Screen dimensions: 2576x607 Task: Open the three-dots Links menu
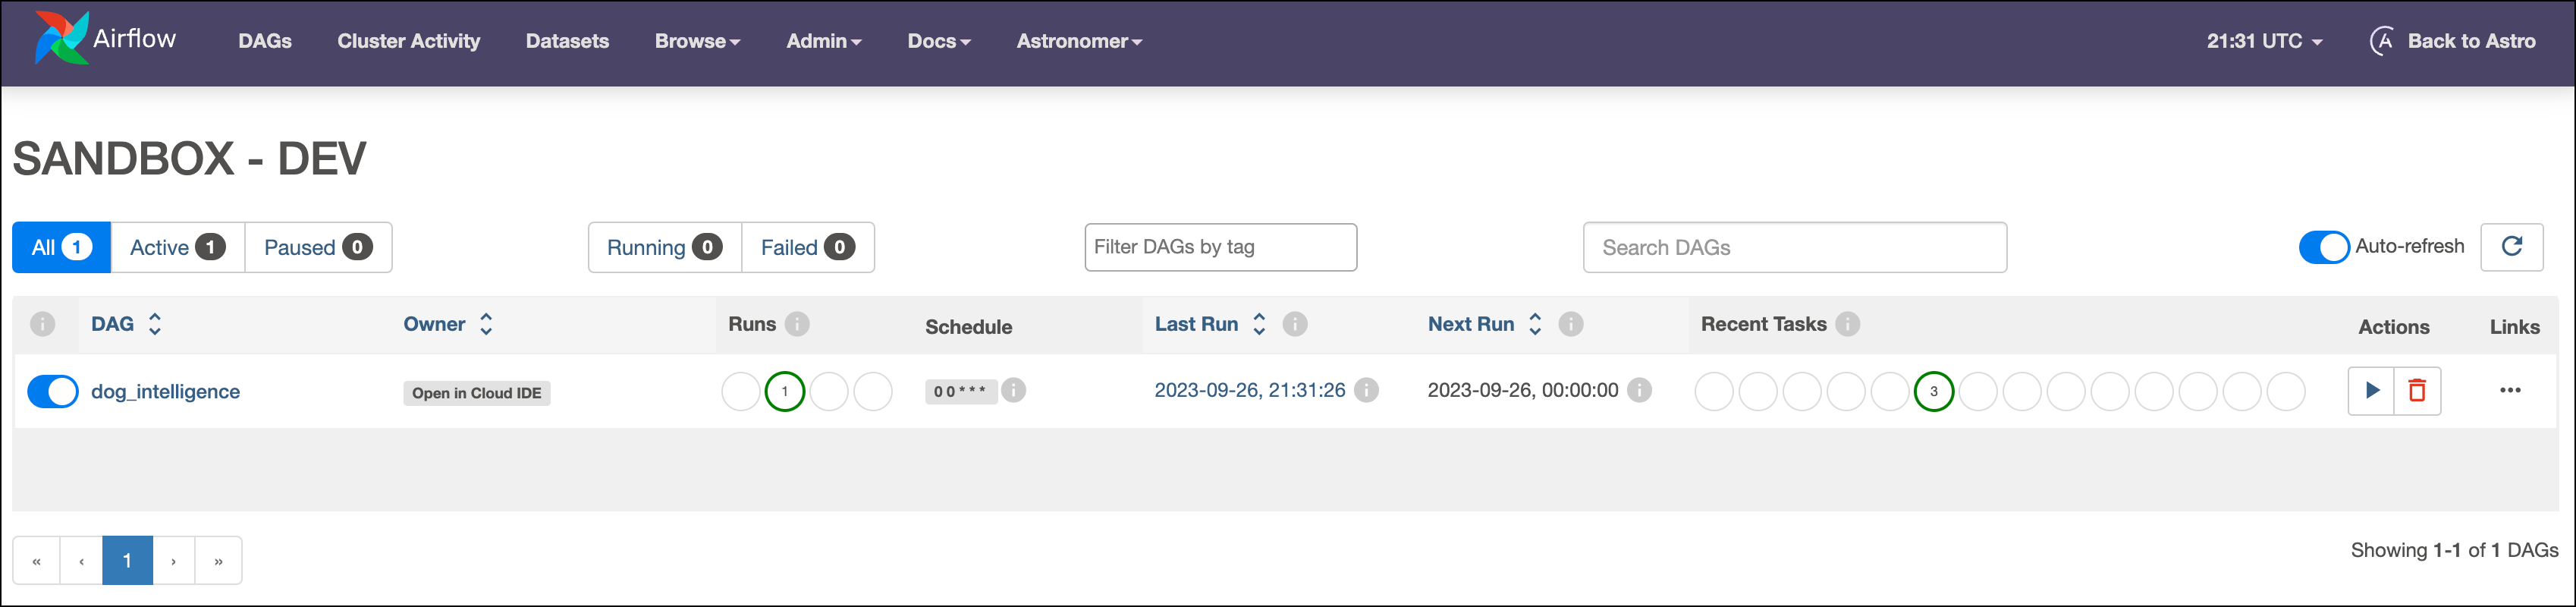(2509, 390)
